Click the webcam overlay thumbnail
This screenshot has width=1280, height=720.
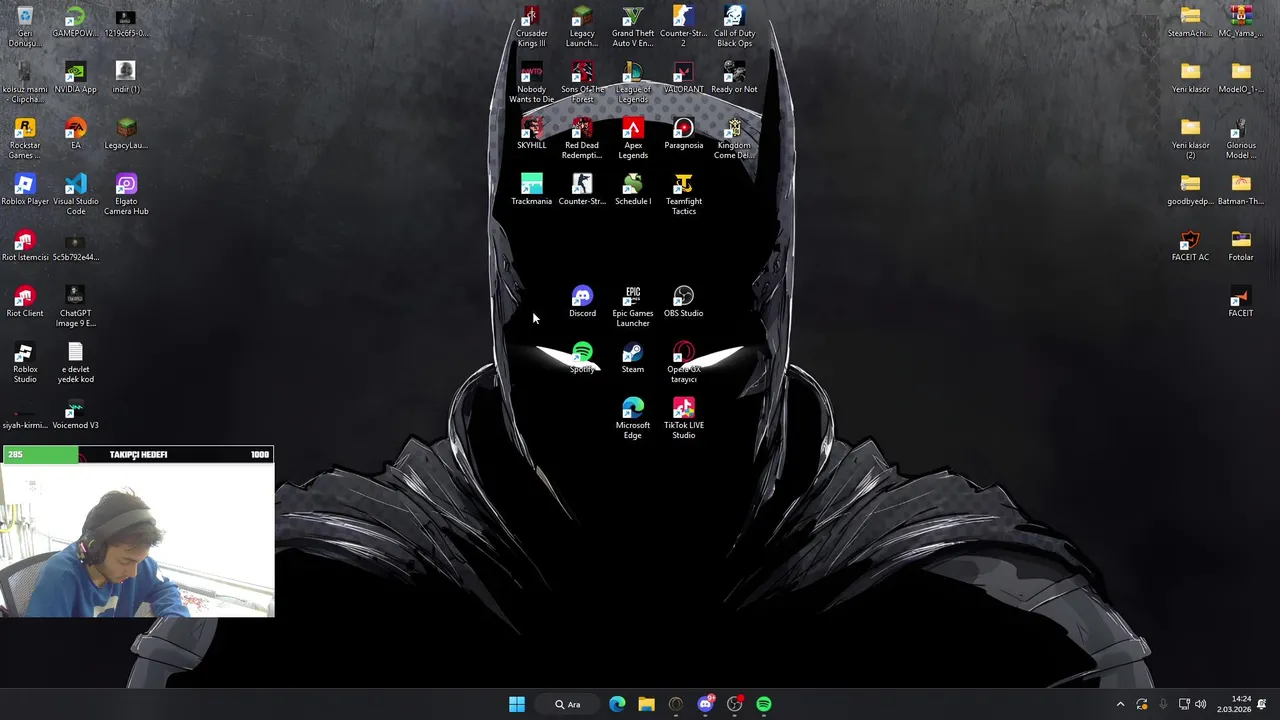[138, 540]
